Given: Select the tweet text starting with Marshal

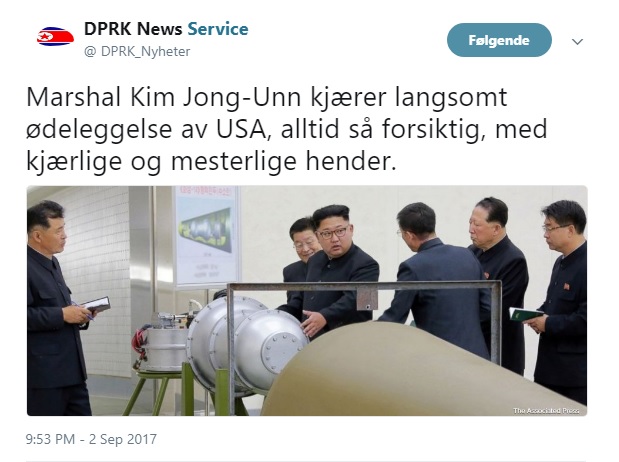Looking at the screenshot, I should (x=287, y=129).
